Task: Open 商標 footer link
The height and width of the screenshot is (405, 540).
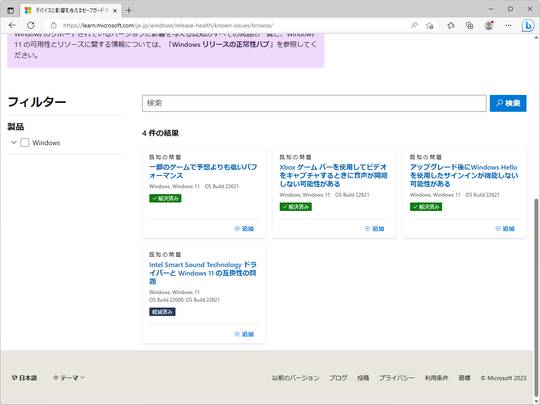Action: 464,378
